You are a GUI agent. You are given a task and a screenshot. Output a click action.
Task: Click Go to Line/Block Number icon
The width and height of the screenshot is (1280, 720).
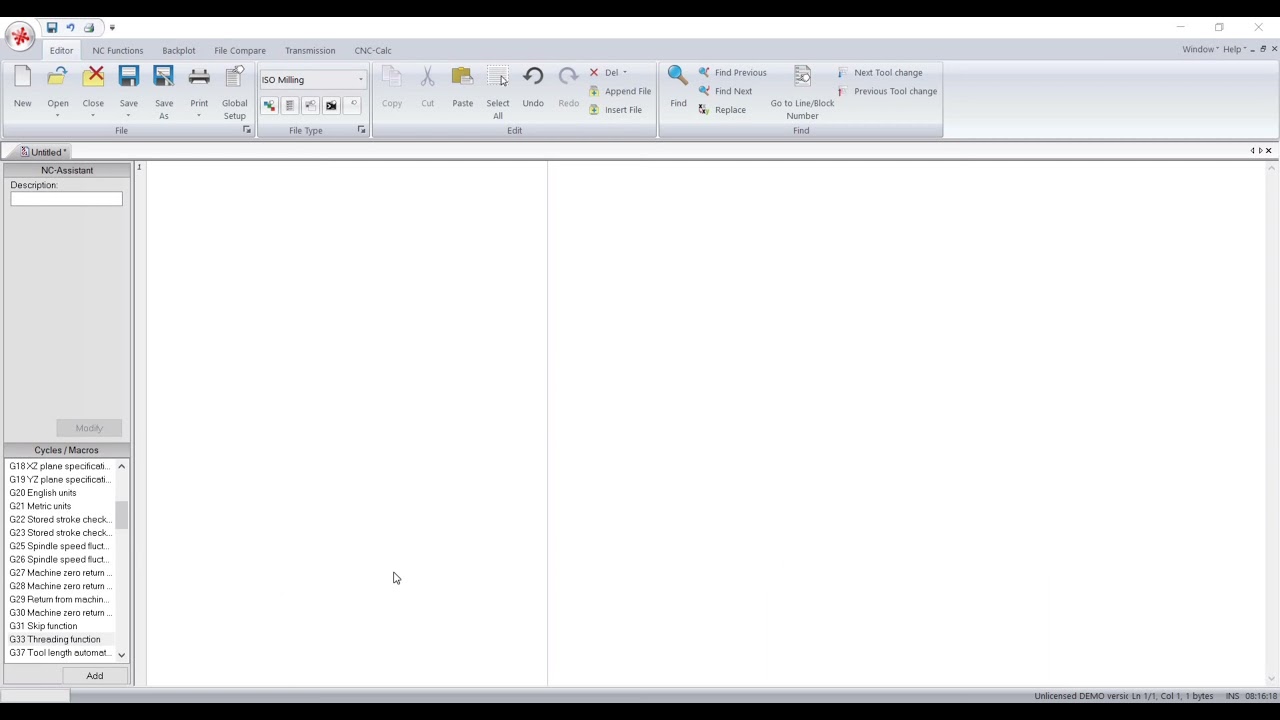pos(802,76)
